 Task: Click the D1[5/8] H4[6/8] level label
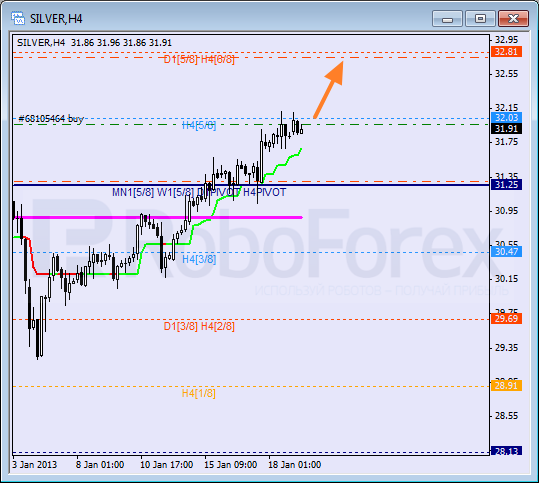199,59
